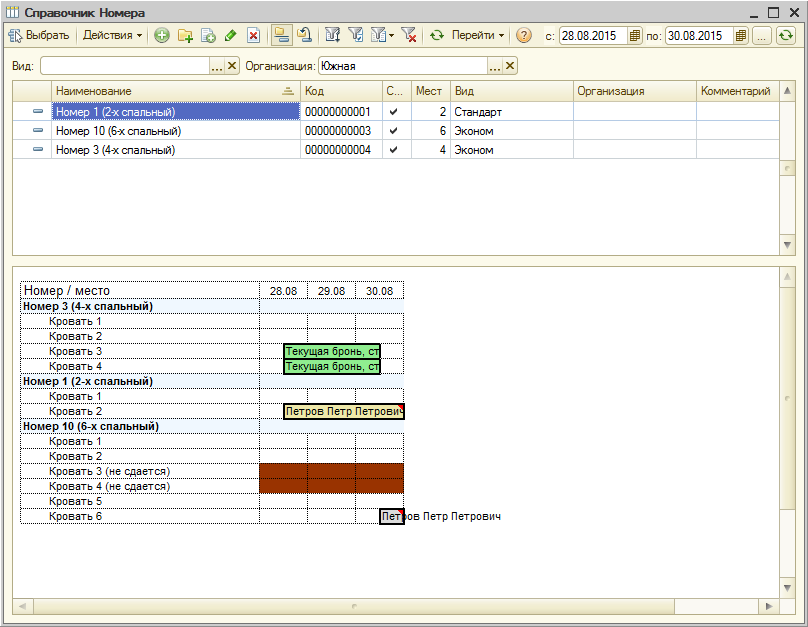808x627 pixels.
Task: Click the Вид column header in table
Action: click(x=512, y=91)
